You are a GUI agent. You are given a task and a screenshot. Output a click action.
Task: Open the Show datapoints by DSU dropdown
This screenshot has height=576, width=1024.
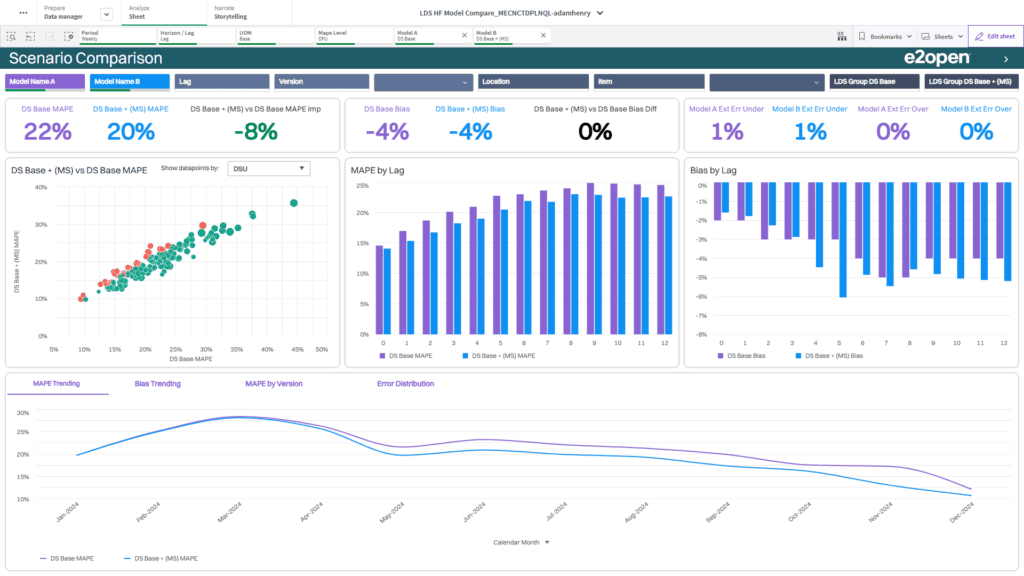268,169
